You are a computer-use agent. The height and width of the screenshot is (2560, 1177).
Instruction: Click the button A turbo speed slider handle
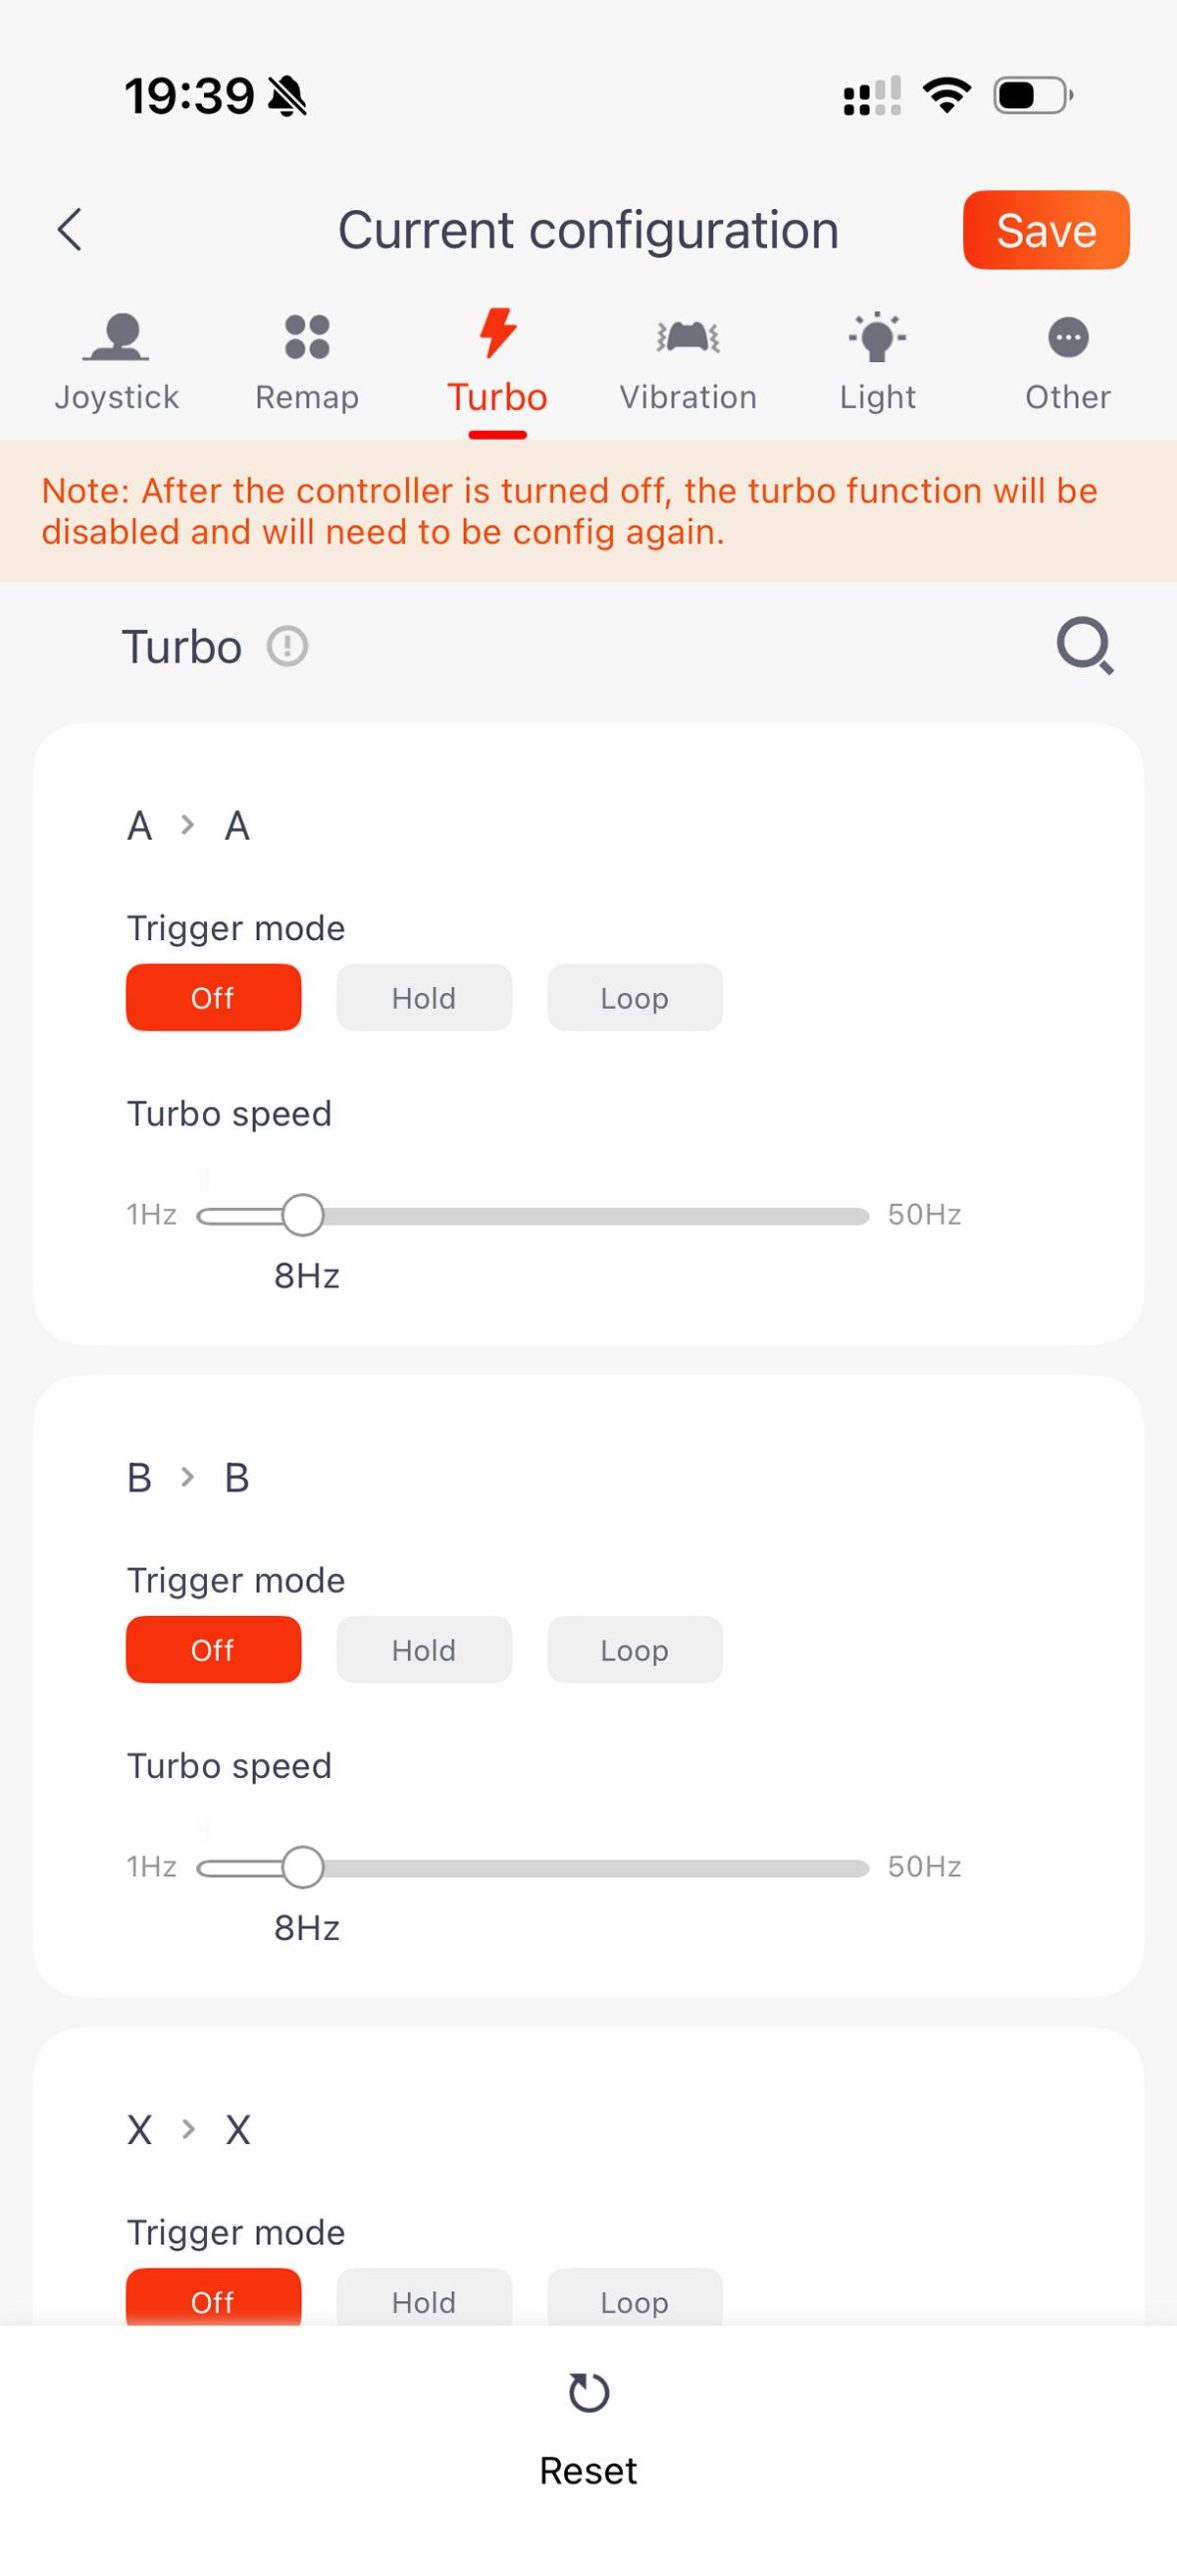coord(302,1215)
